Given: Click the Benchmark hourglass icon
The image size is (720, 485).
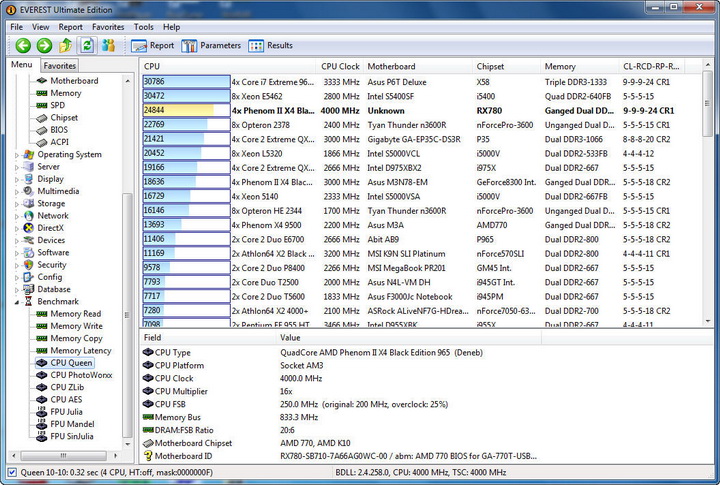Looking at the screenshot, I should click(28, 301).
